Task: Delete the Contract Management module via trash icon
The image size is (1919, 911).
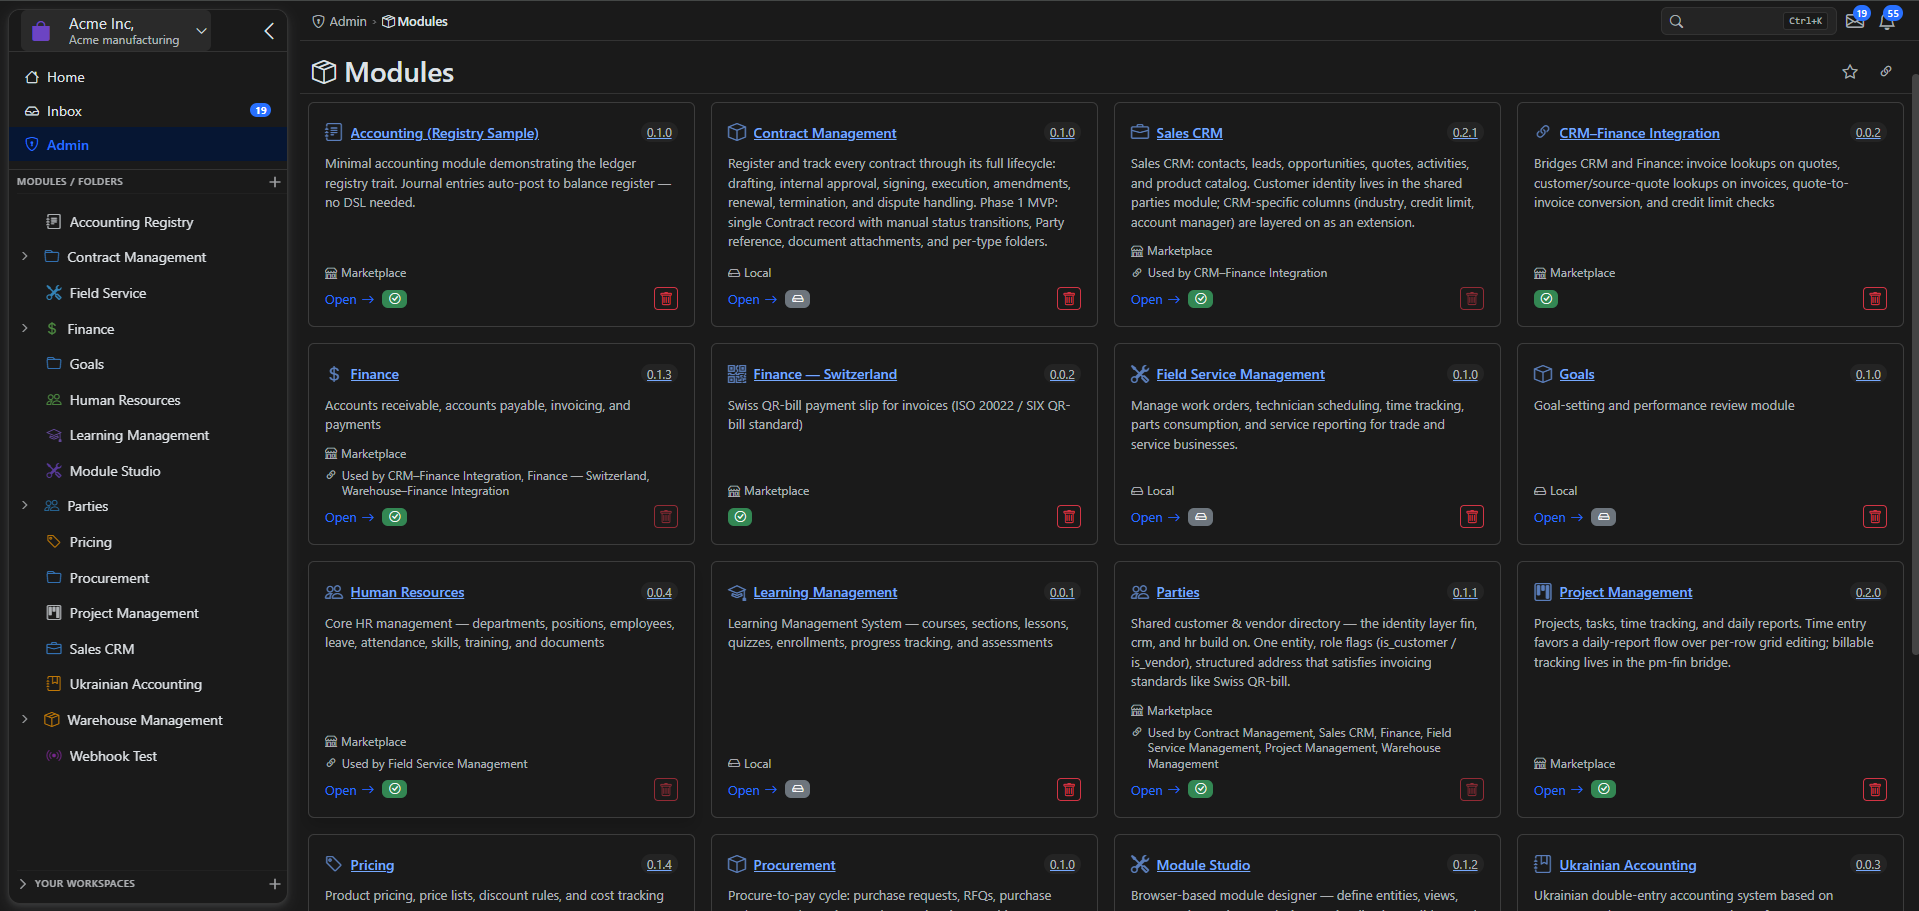Action: (1069, 299)
